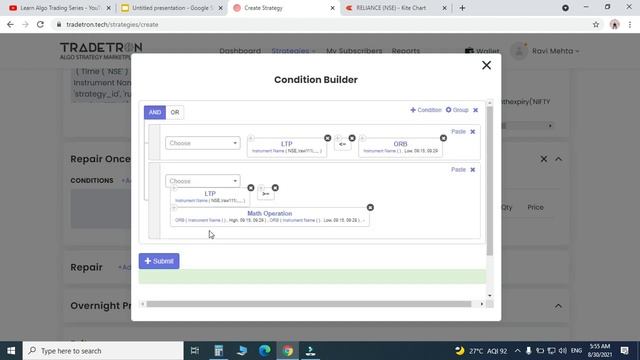The width and height of the screenshot is (640, 360).
Task: Open Edge from taskbar
Action: pos(264,351)
